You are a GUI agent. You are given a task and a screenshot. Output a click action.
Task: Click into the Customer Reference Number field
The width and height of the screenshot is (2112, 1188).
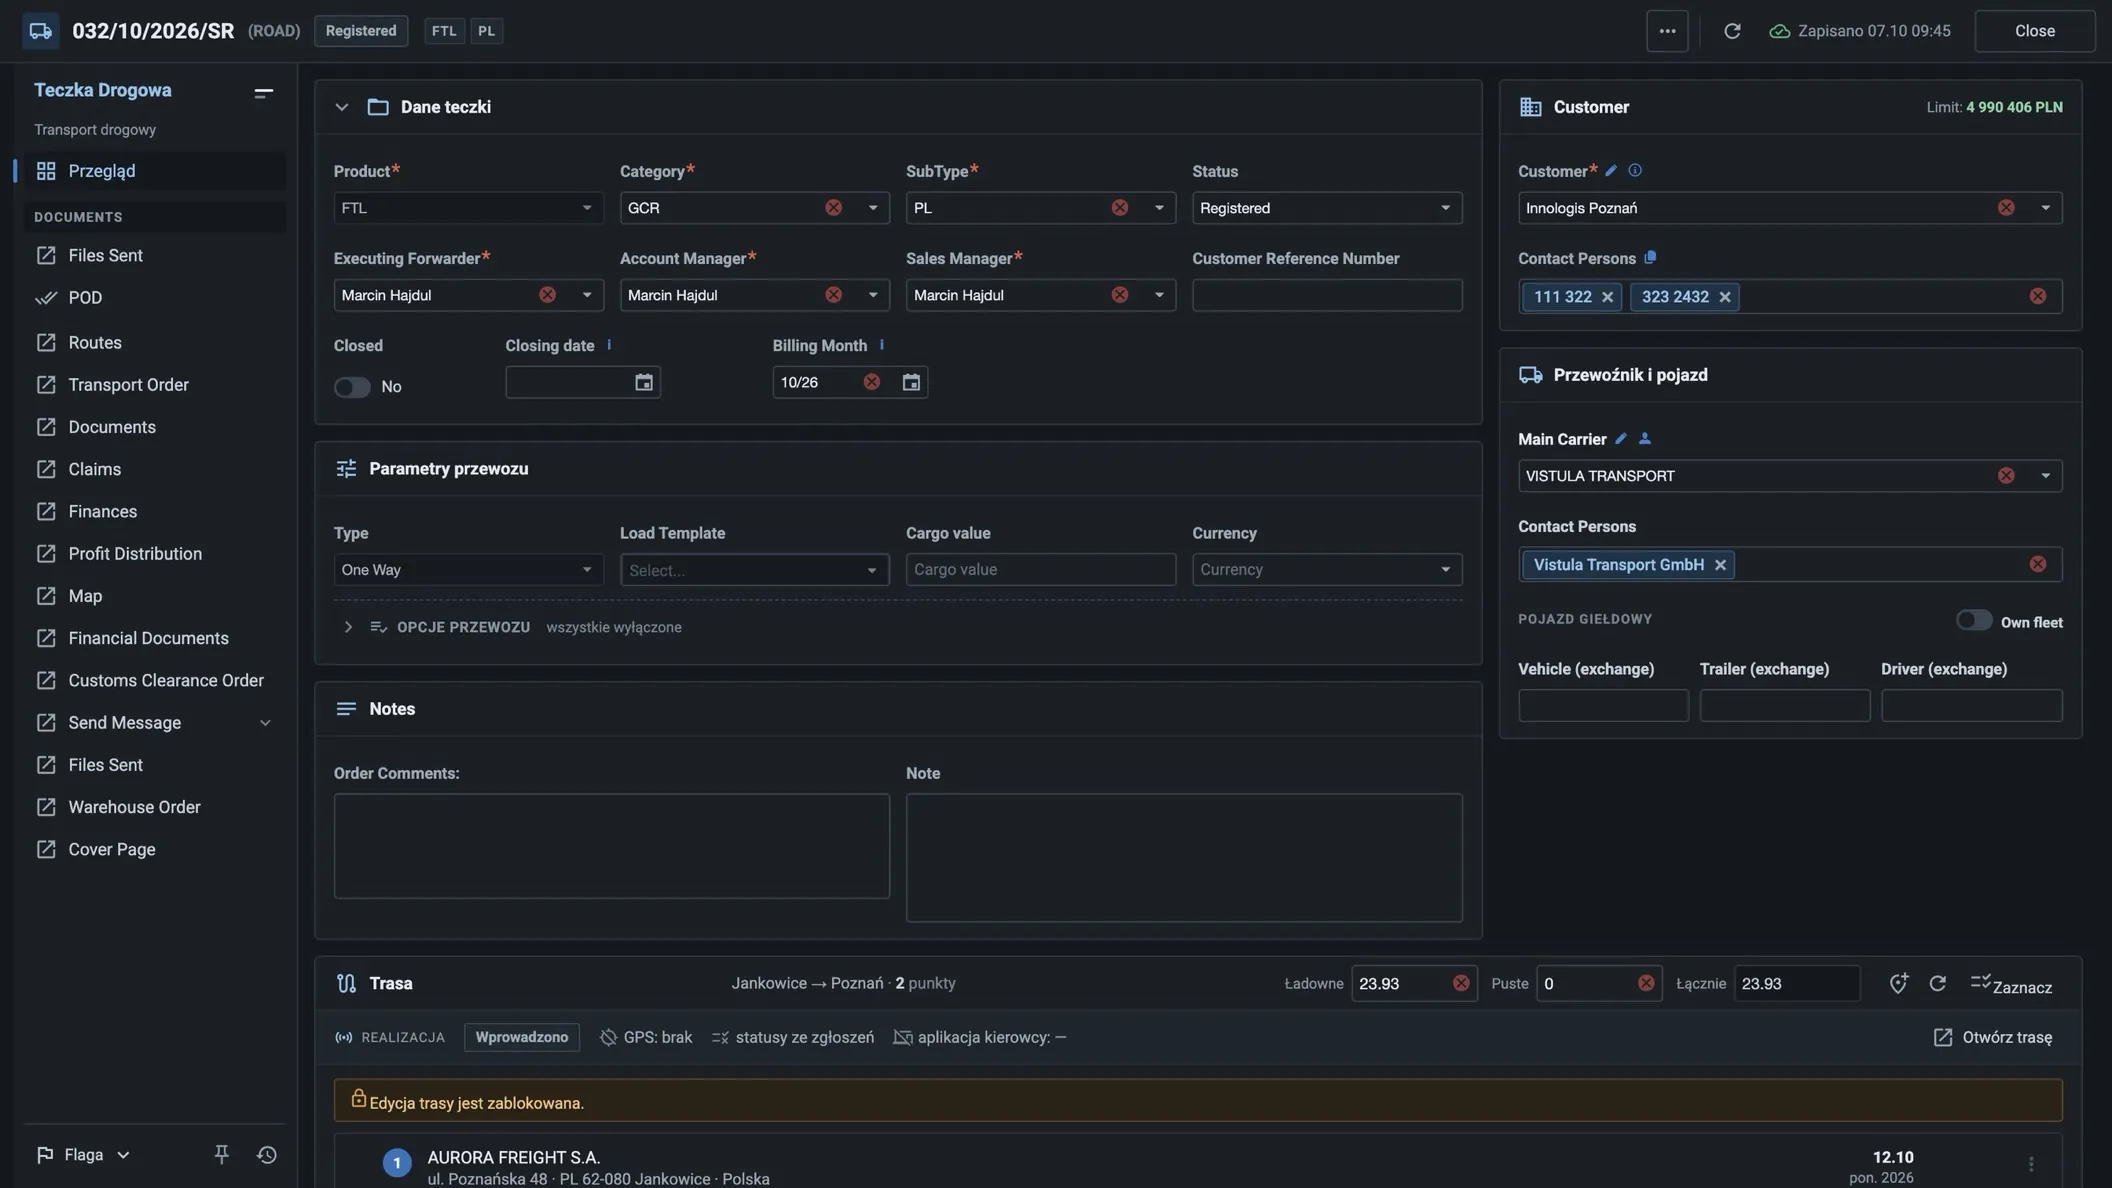(1327, 295)
